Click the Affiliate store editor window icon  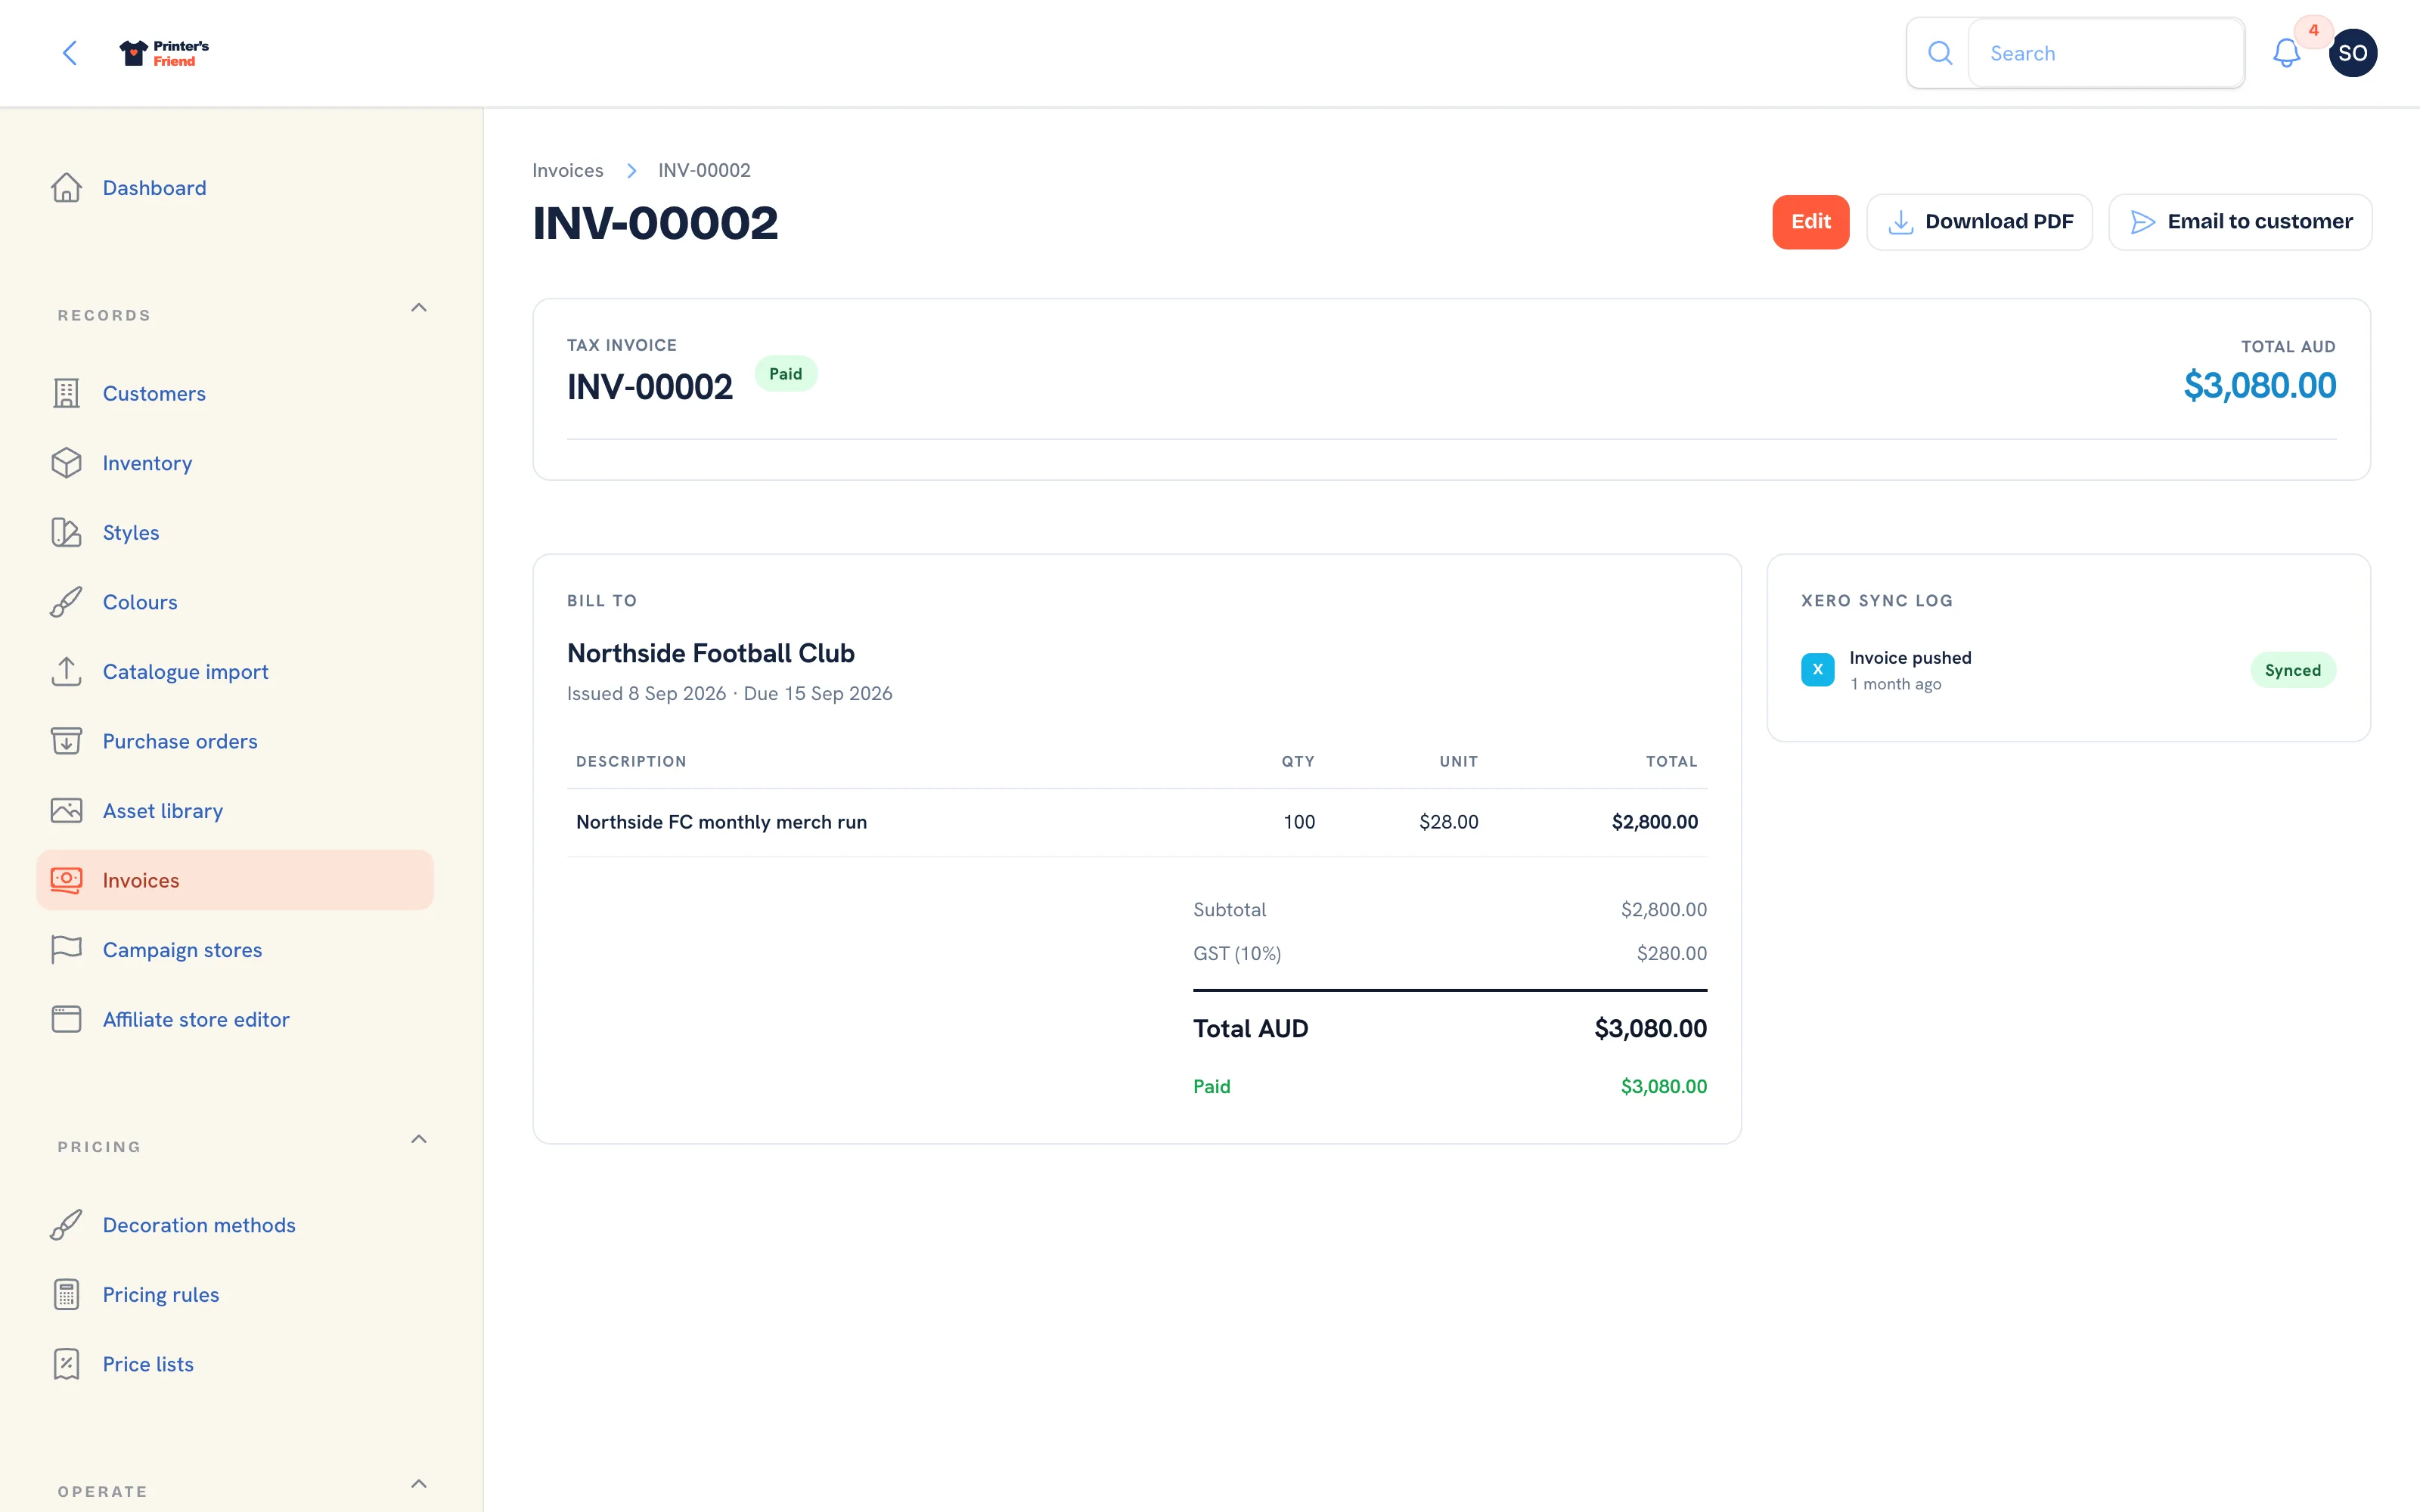[66, 1019]
